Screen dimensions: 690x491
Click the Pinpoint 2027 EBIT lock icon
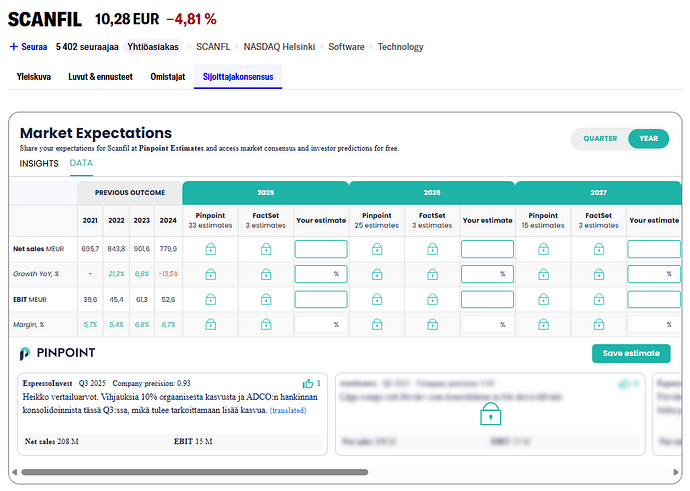click(543, 299)
